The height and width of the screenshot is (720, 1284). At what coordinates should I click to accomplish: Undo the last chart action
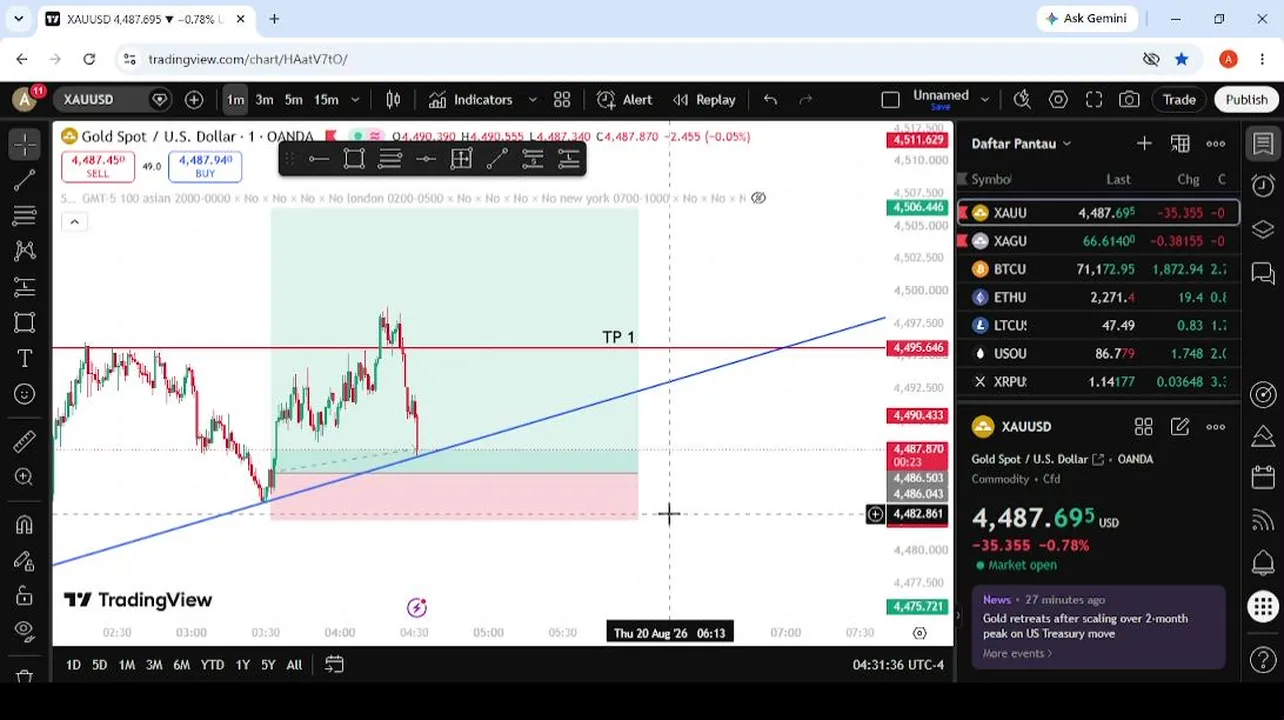point(770,99)
